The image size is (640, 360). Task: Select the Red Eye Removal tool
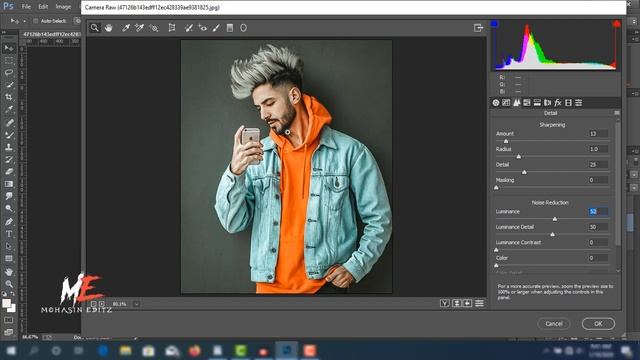coord(202,28)
